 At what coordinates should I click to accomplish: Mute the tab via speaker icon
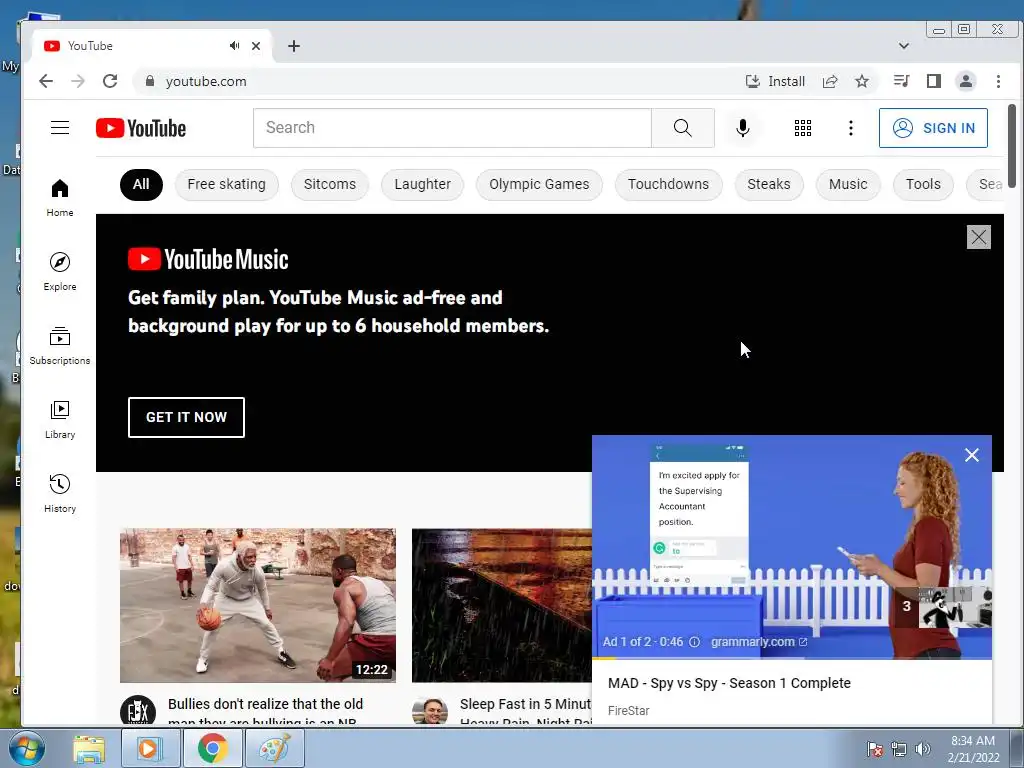point(234,46)
